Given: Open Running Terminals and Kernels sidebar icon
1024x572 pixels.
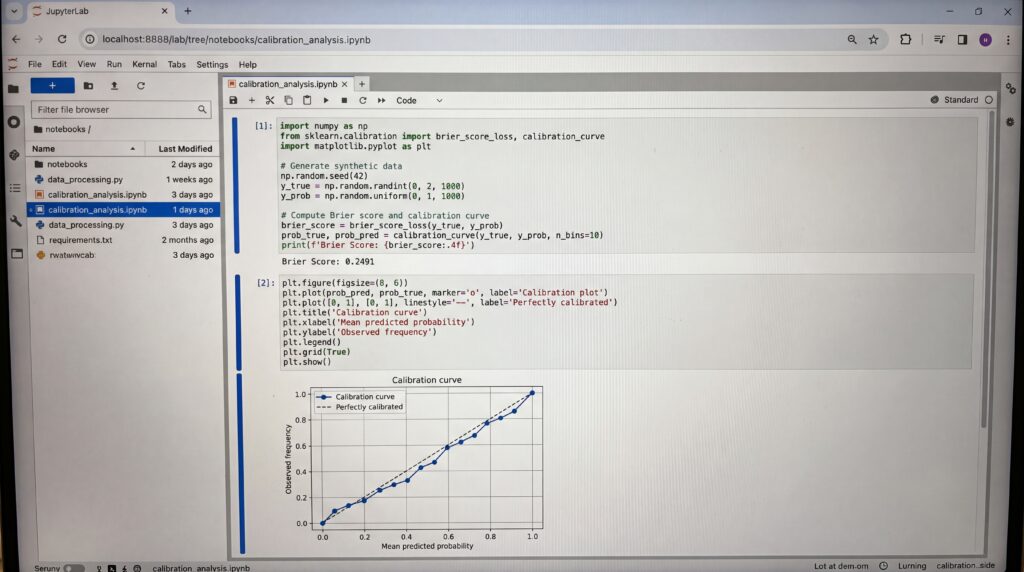Looking at the screenshot, I should (x=14, y=122).
